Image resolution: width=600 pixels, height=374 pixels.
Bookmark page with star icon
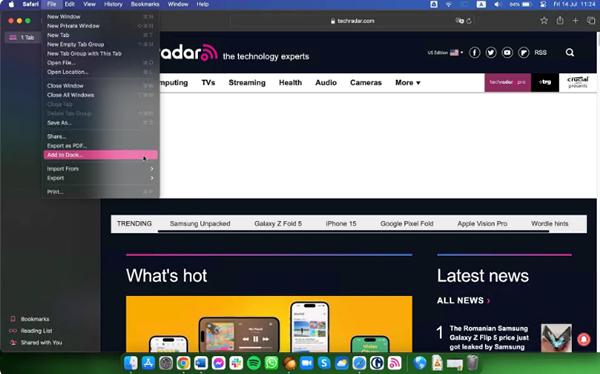(544, 21)
